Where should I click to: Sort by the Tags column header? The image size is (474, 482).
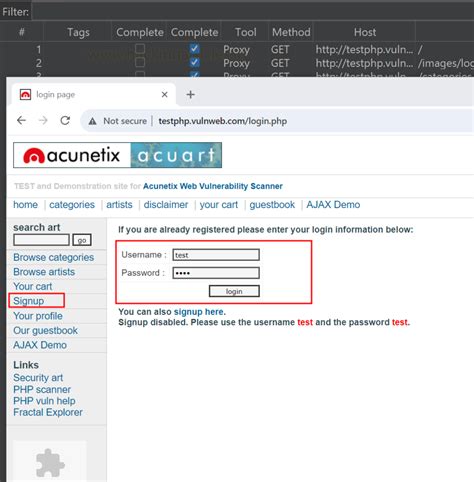pos(78,32)
